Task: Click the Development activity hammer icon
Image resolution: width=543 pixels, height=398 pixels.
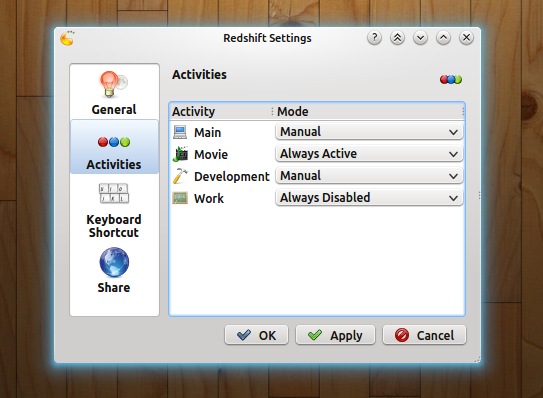Action: [x=180, y=176]
